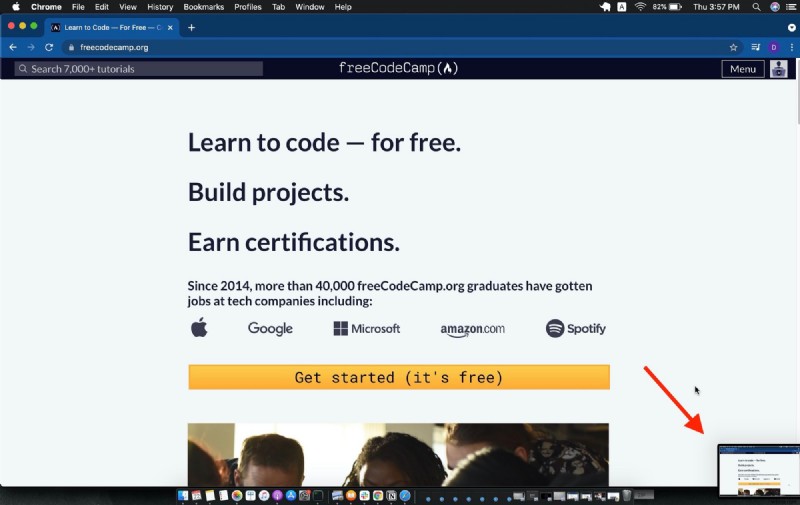This screenshot has height=505, width=800.
Task: Open the Chrome profile avatar D
Action: tap(773, 47)
